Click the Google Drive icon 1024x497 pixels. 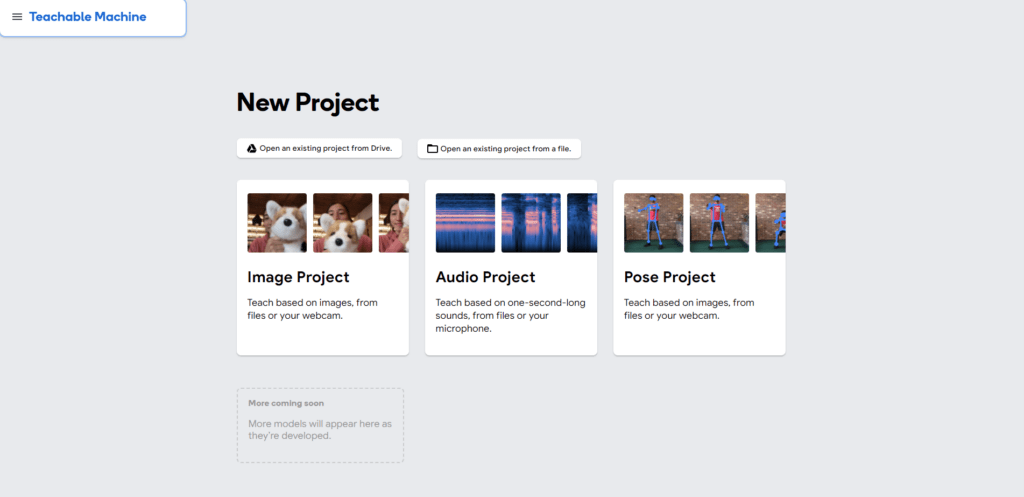(x=251, y=148)
